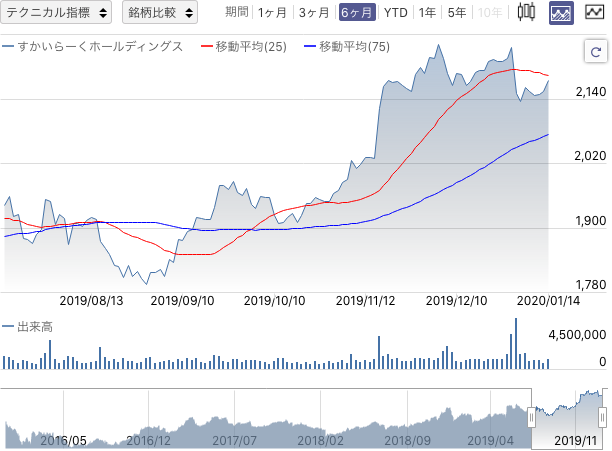Open the テクニカル指標 dropdown
The height and width of the screenshot is (451, 612).
56,12
